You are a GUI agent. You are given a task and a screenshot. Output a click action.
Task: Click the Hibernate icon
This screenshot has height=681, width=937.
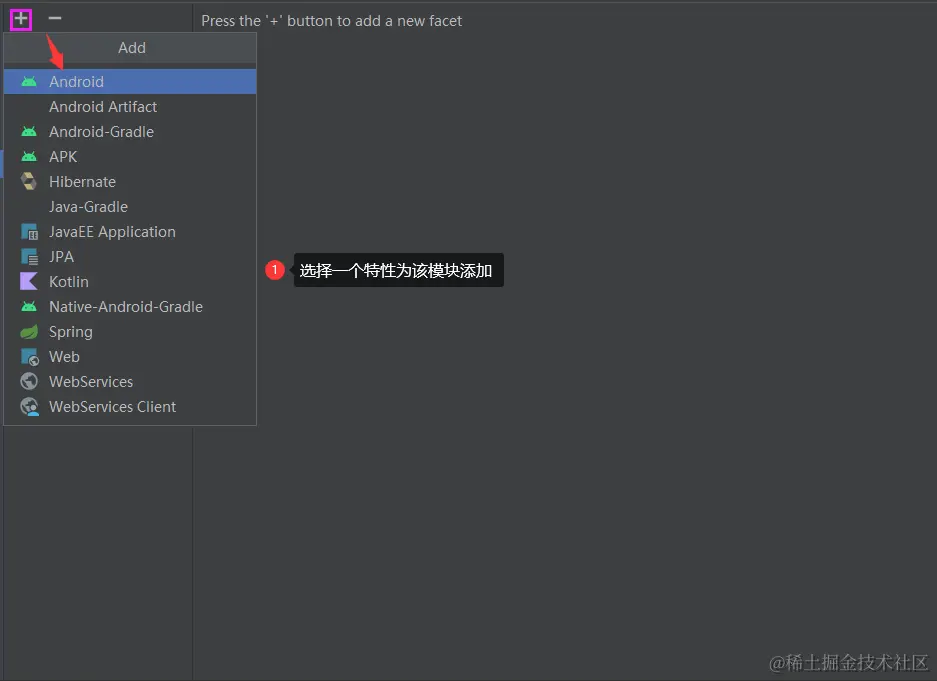coord(29,181)
